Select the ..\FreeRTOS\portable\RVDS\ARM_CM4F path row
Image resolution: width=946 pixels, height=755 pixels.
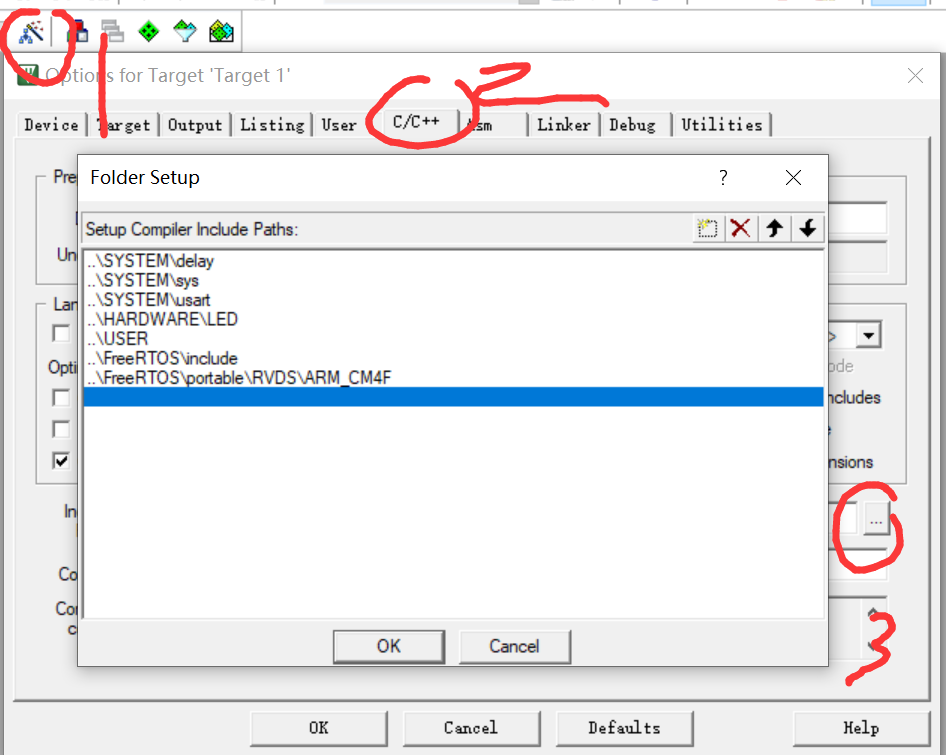453,378
